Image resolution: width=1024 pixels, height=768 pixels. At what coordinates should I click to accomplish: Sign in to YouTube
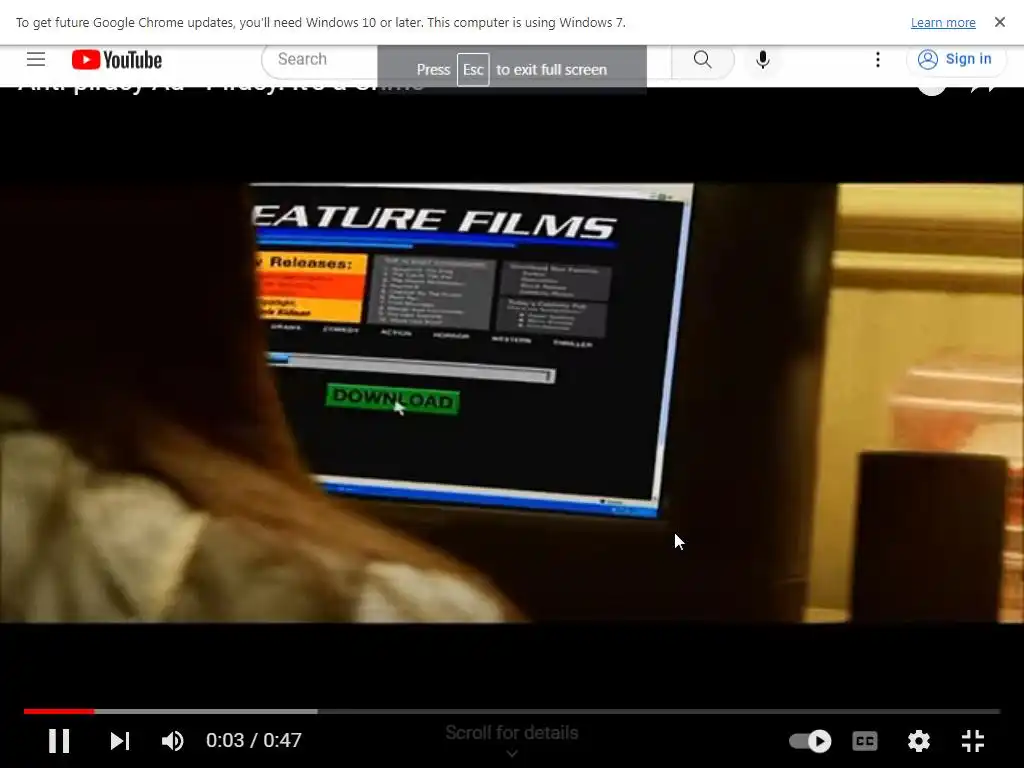[x=955, y=59]
